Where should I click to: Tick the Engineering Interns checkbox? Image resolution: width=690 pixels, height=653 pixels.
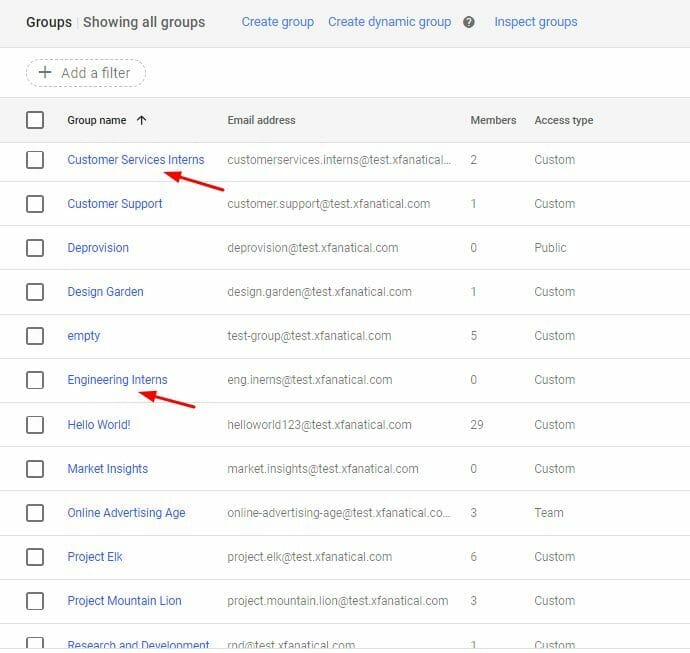pos(35,380)
